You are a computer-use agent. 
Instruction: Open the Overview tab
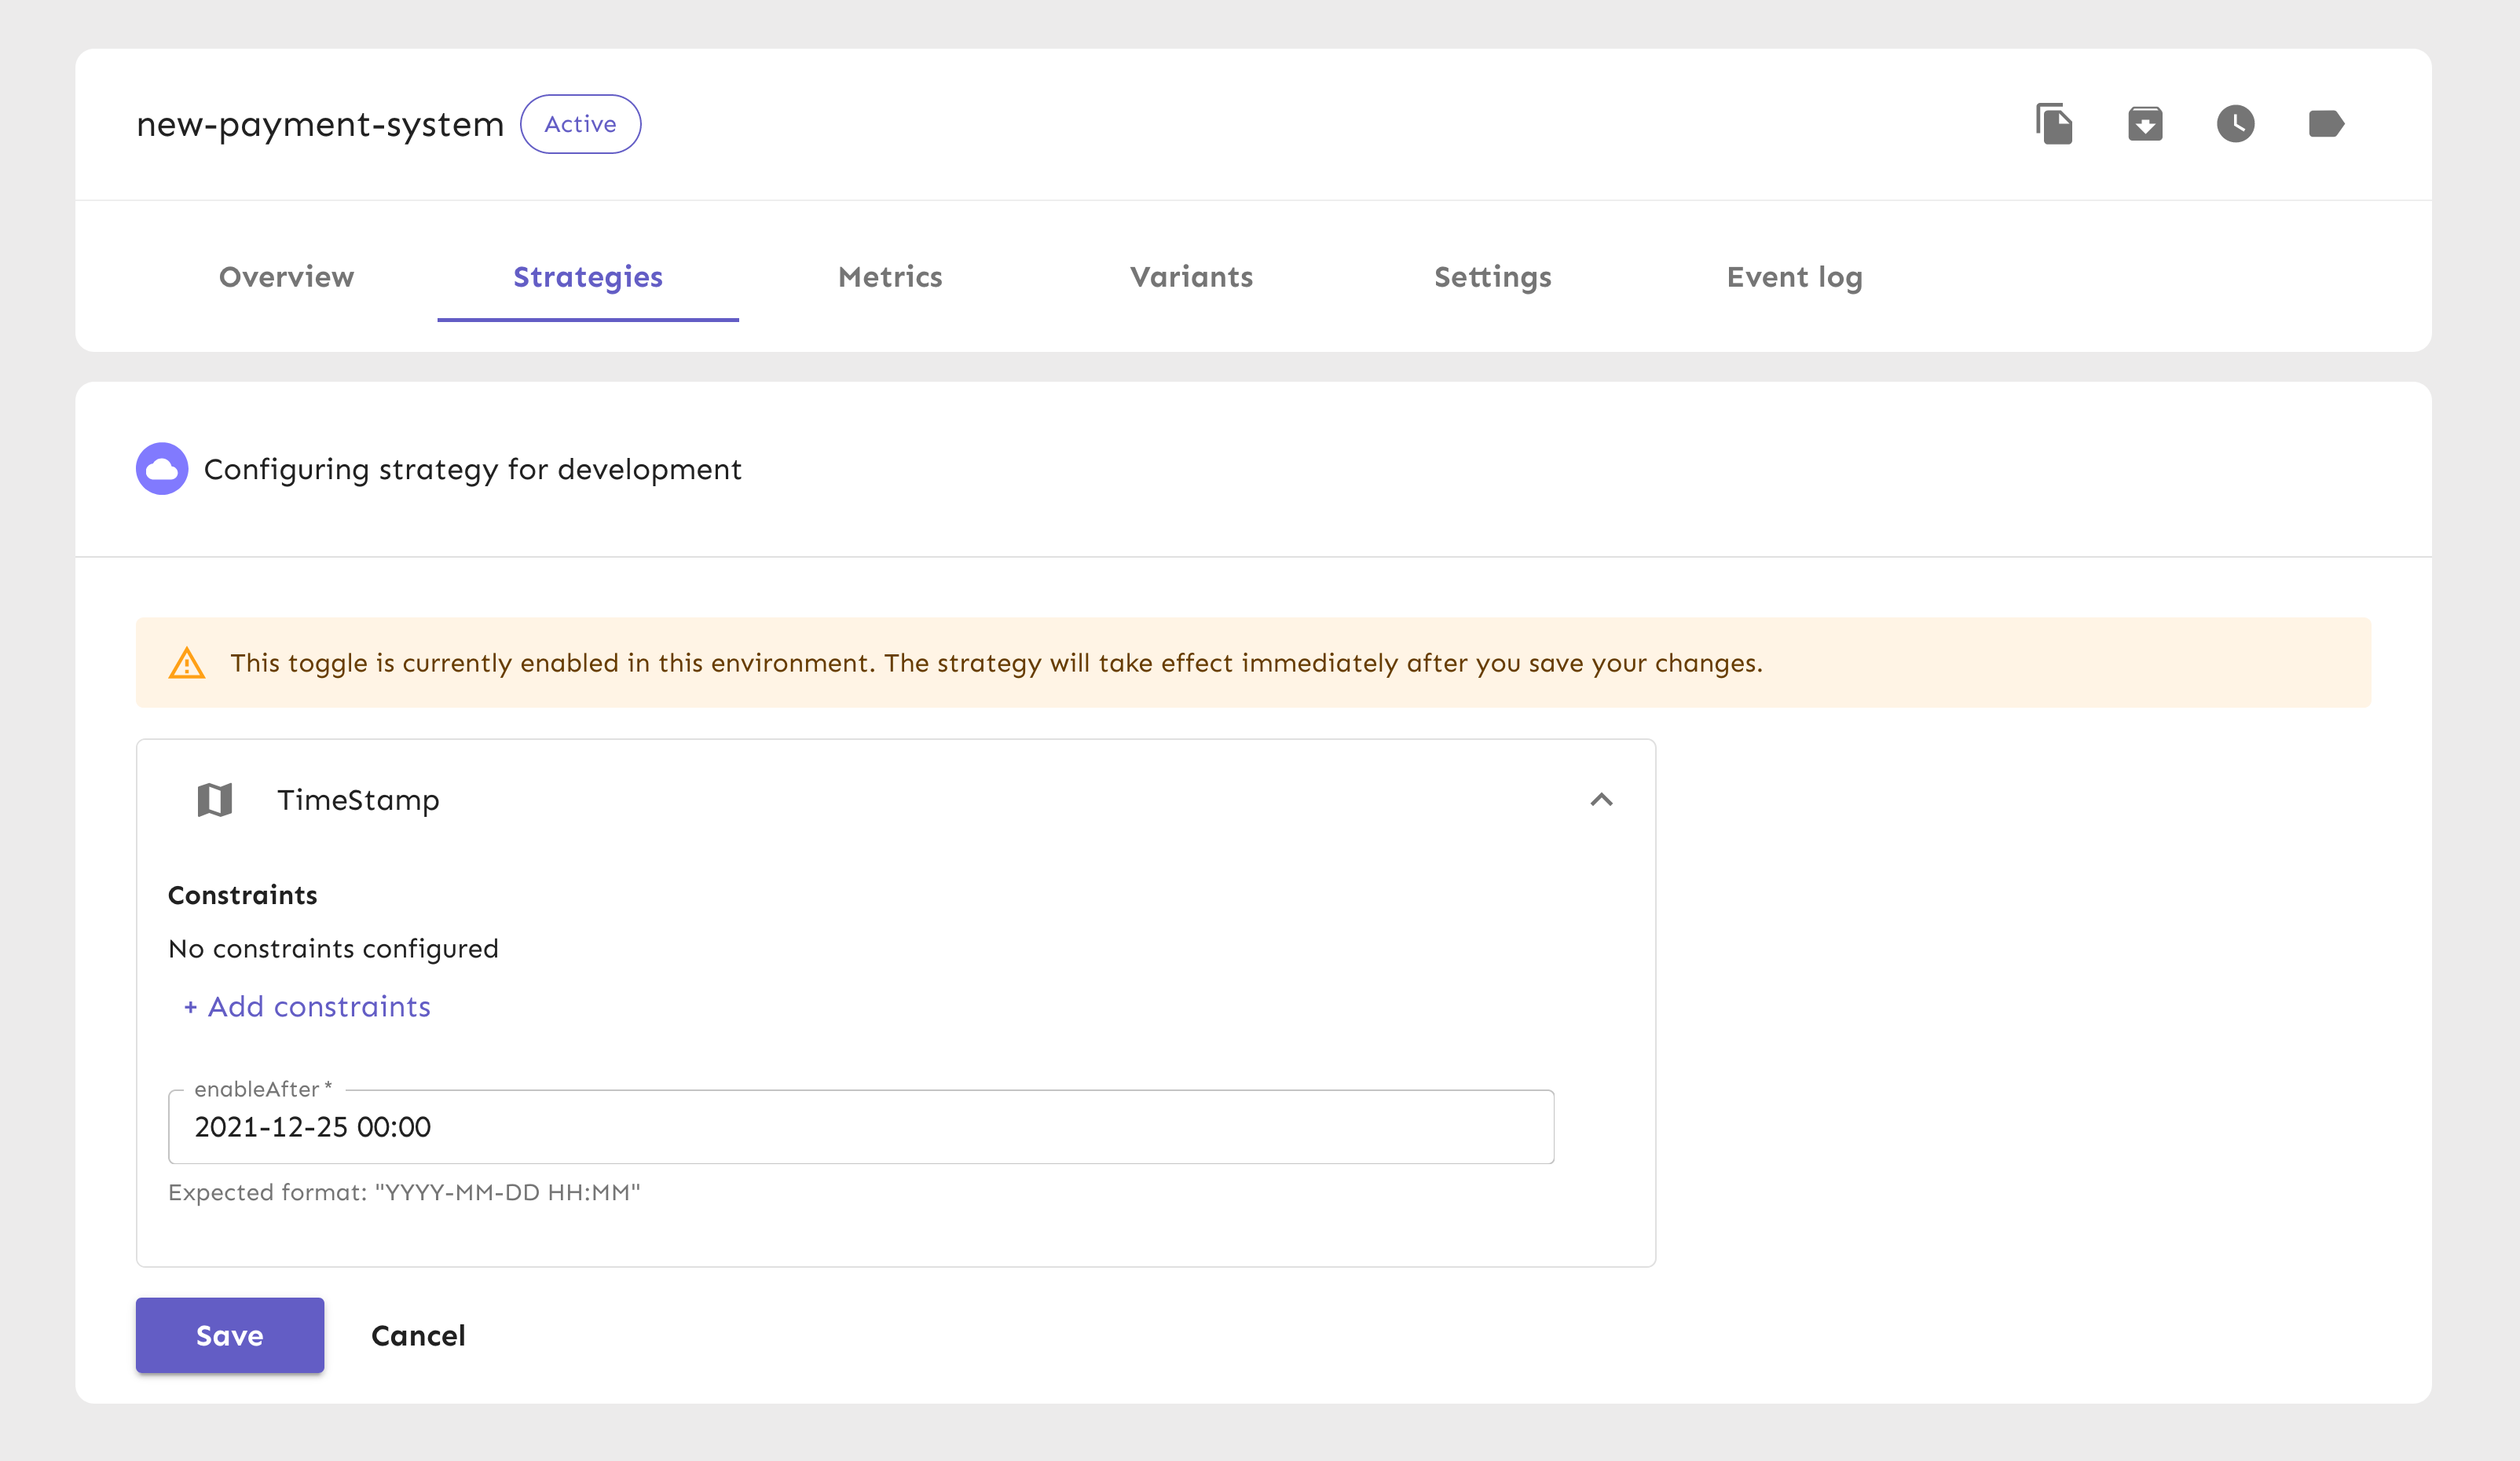tap(286, 277)
